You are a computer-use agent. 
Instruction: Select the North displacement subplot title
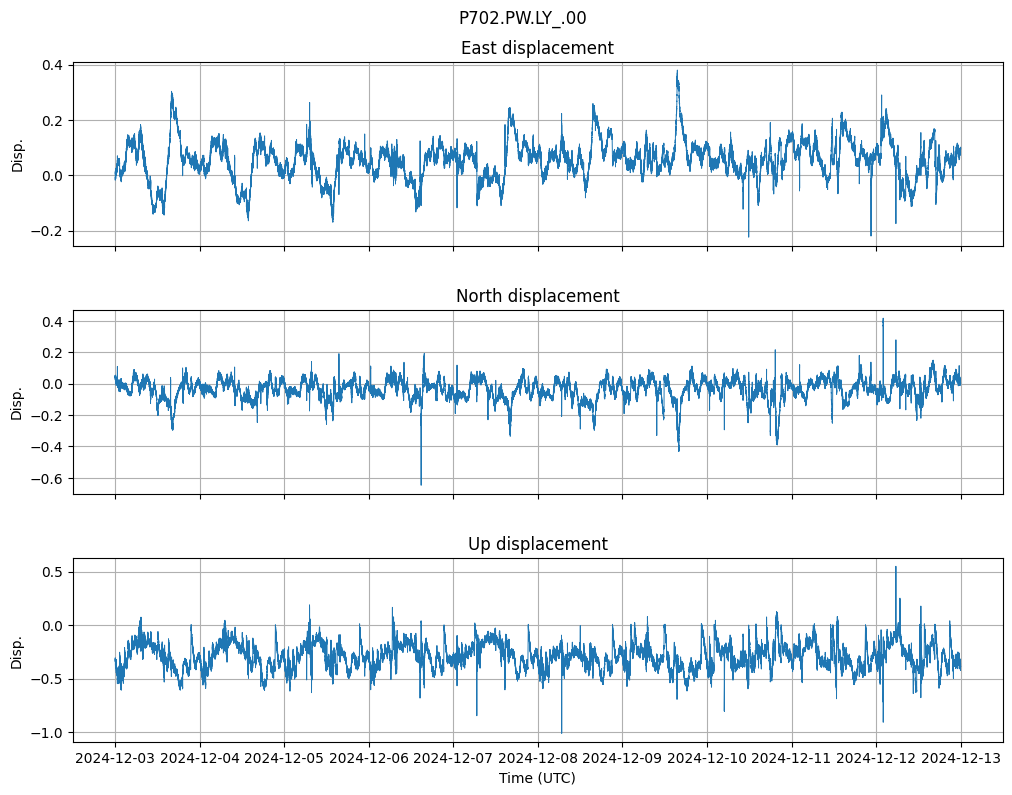tap(537, 296)
